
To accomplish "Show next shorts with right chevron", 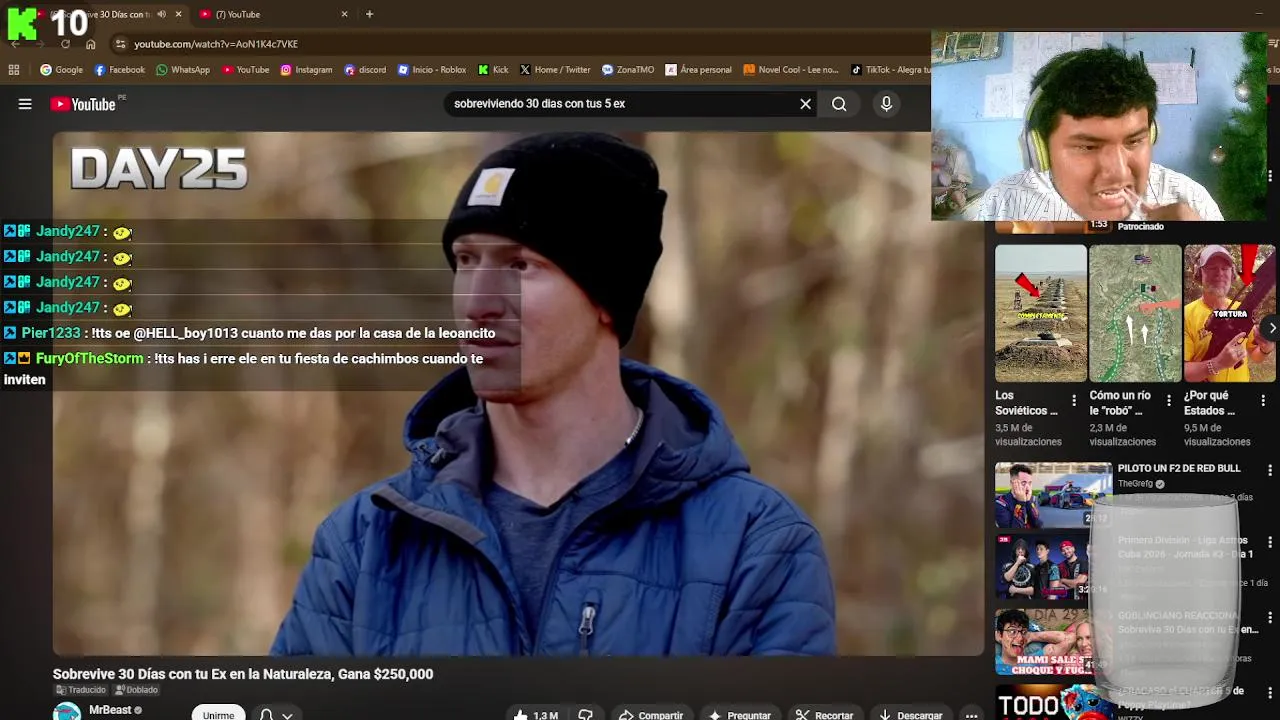I will pos(1271,328).
